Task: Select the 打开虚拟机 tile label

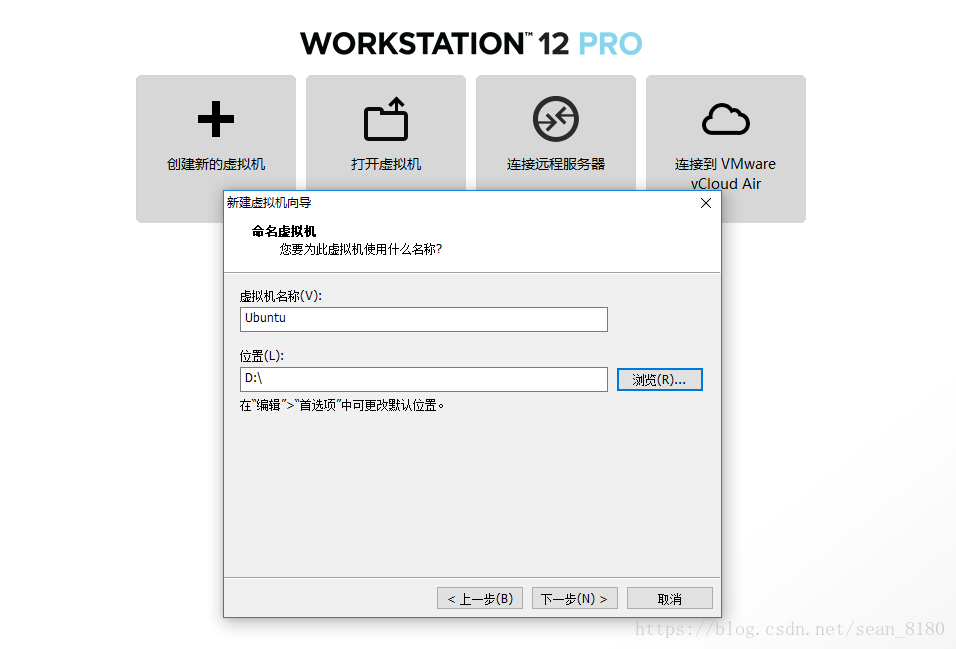Action: pyautogui.click(x=386, y=164)
